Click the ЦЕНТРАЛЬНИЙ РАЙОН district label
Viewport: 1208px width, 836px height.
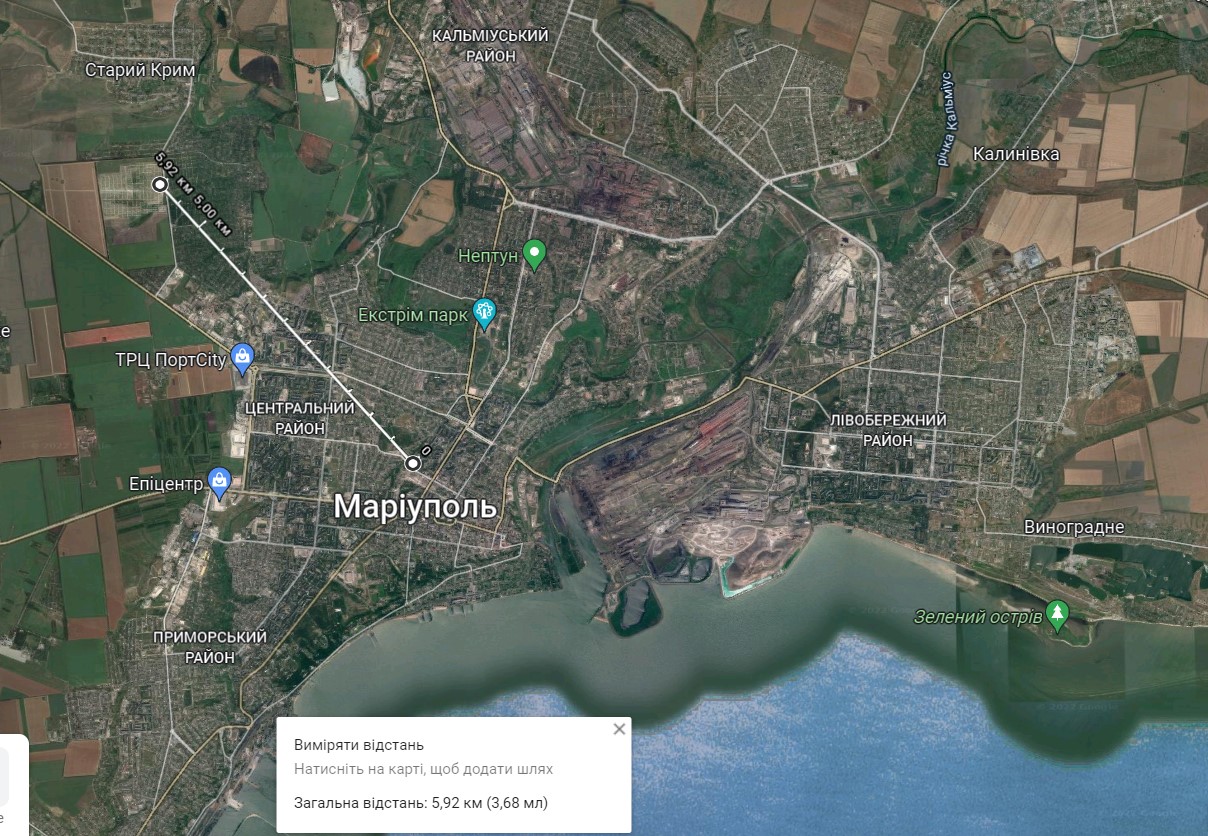coord(300,418)
